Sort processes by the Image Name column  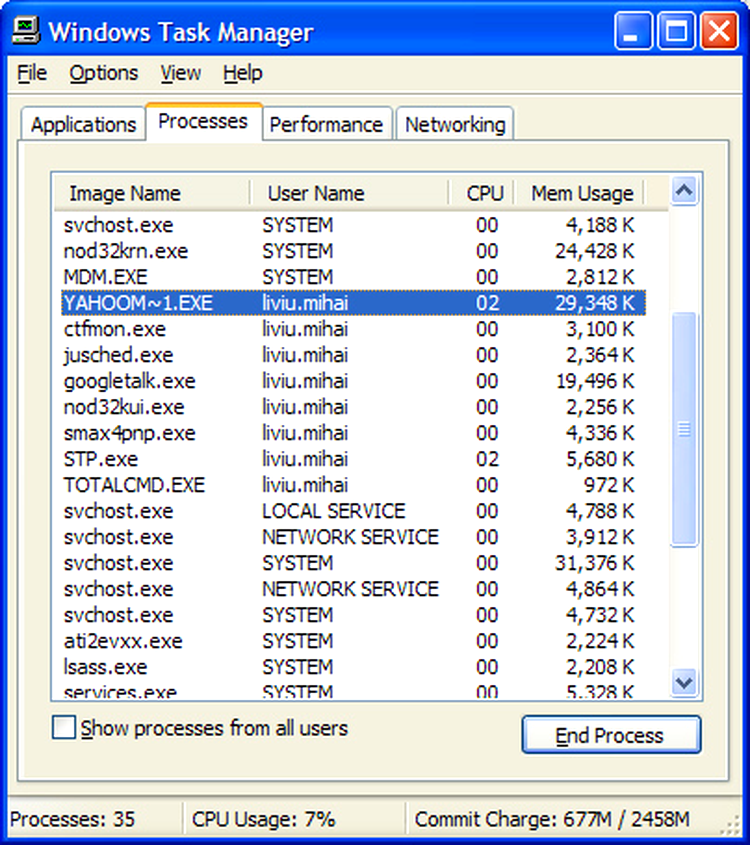click(x=125, y=193)
